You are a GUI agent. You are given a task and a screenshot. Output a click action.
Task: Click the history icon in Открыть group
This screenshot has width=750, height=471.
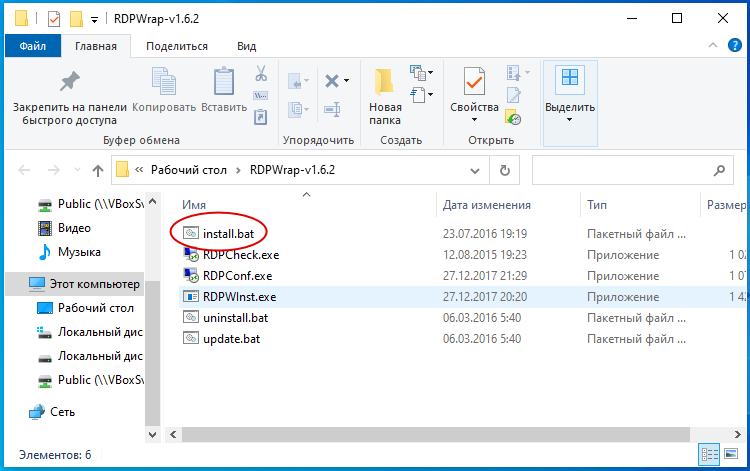pyautogui.click(x=513, y=117)
